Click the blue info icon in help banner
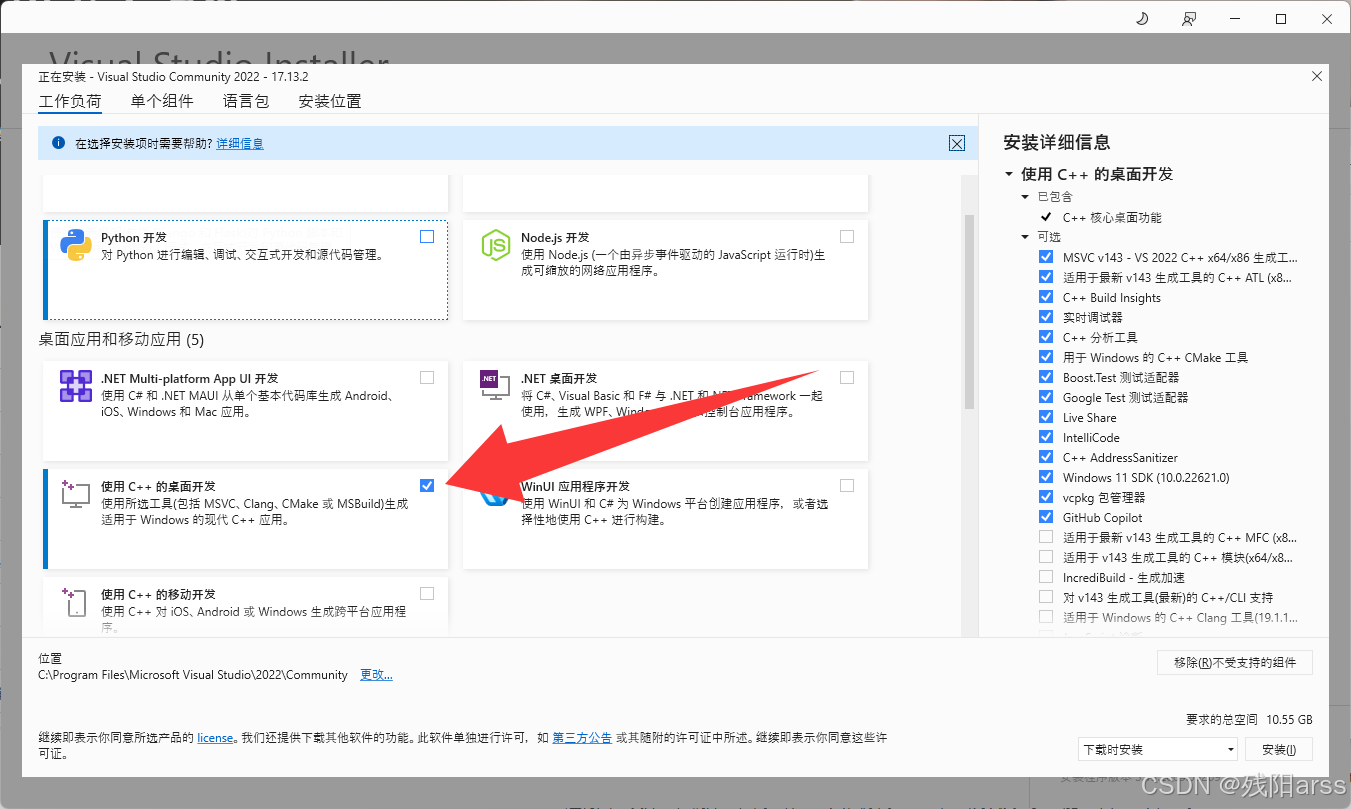Image resolution: width=1351 pixels, height=809 pixels. click(58, 143)
